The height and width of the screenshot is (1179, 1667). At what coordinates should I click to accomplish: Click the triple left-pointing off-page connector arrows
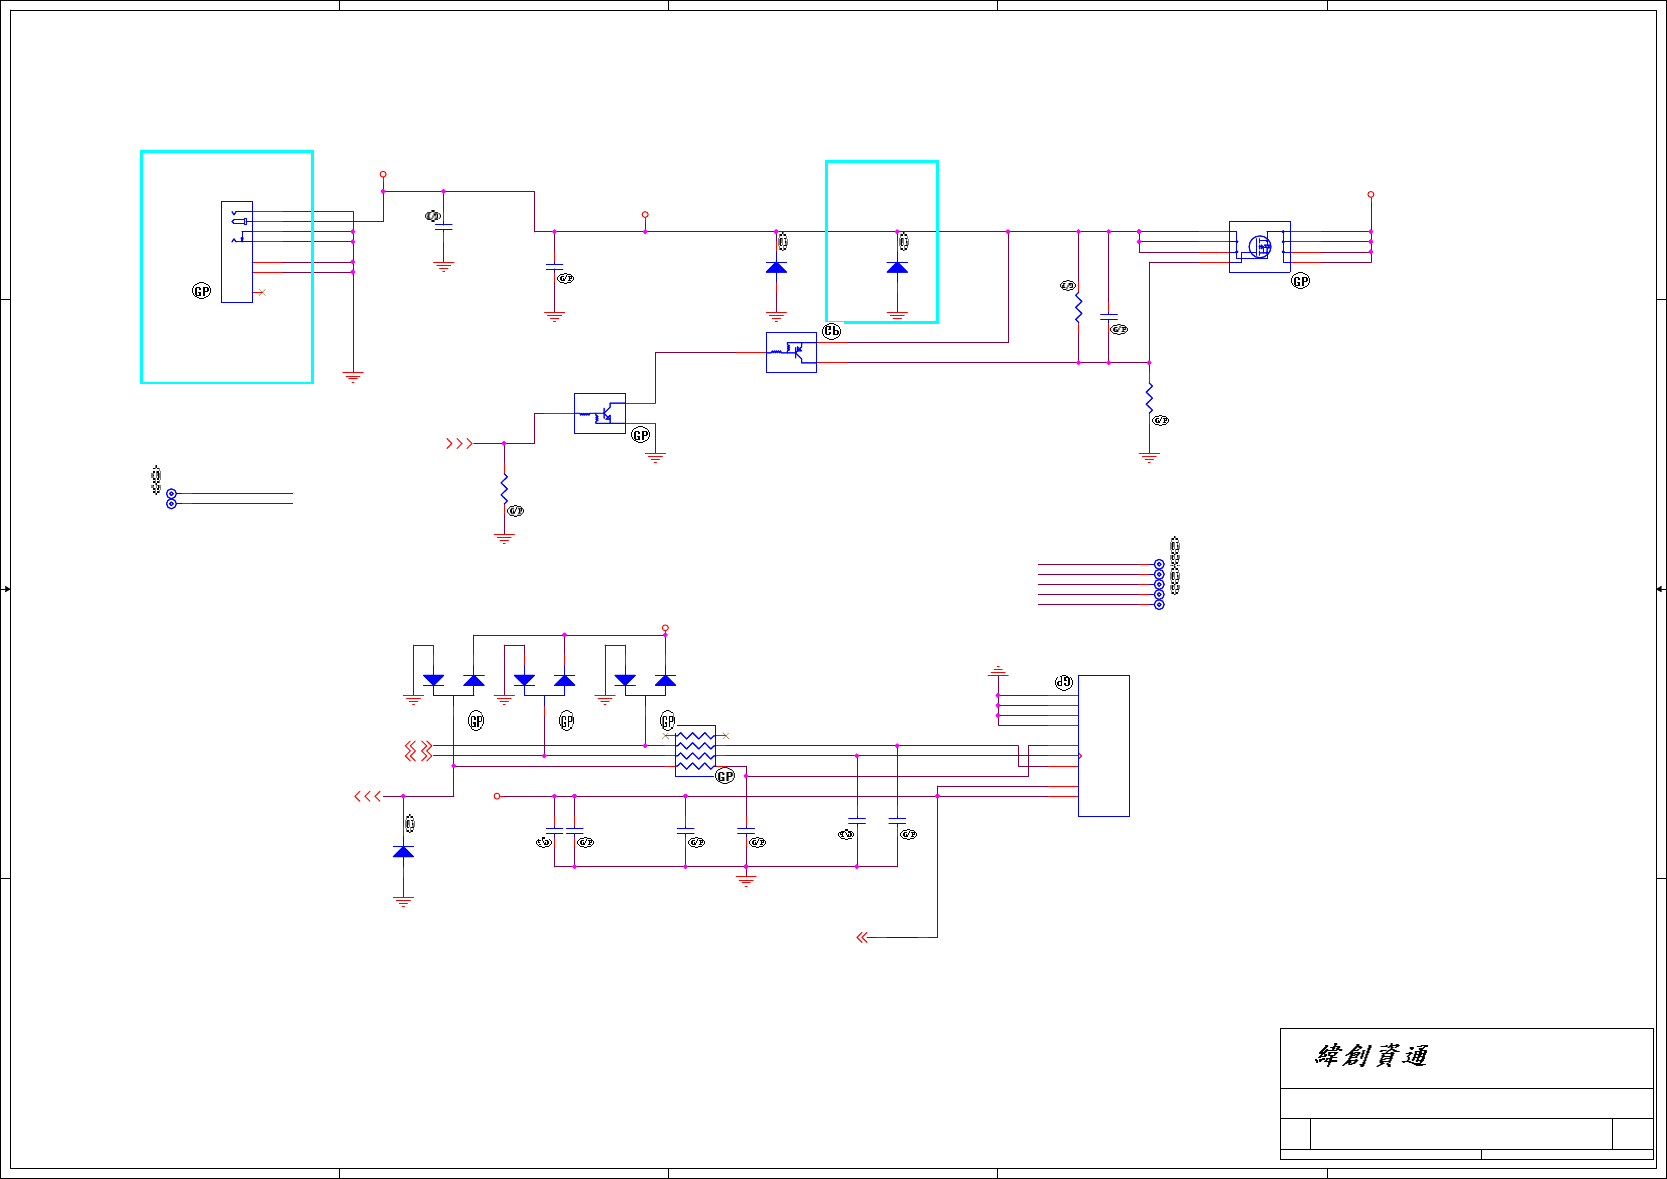368,796
